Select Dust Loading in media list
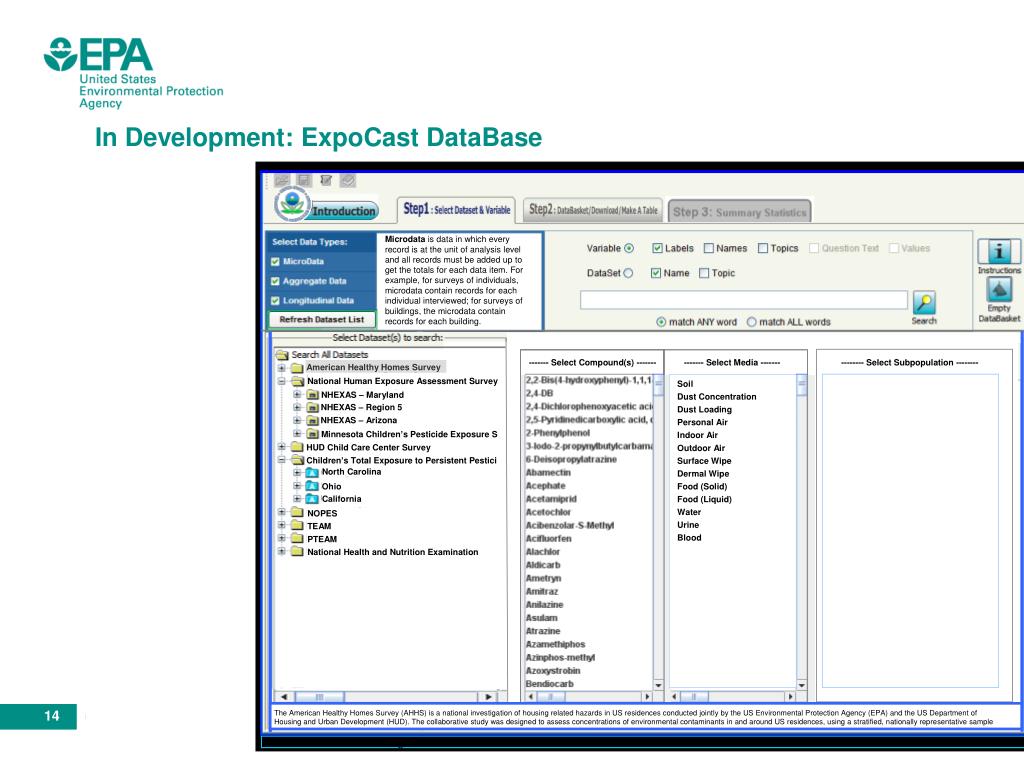This screenshot has height=768, width=1024. [704, 409]
